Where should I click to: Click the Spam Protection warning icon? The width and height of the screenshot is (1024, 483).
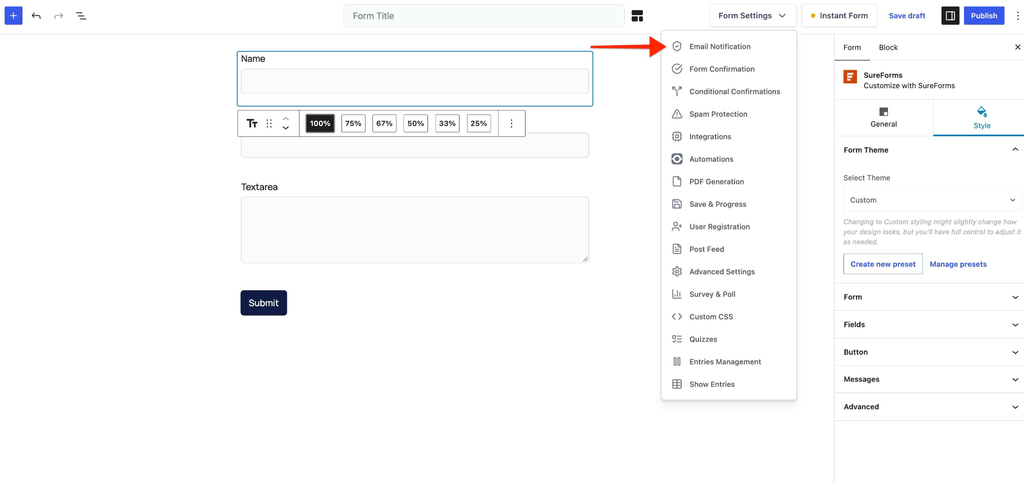tap(677, 114)
